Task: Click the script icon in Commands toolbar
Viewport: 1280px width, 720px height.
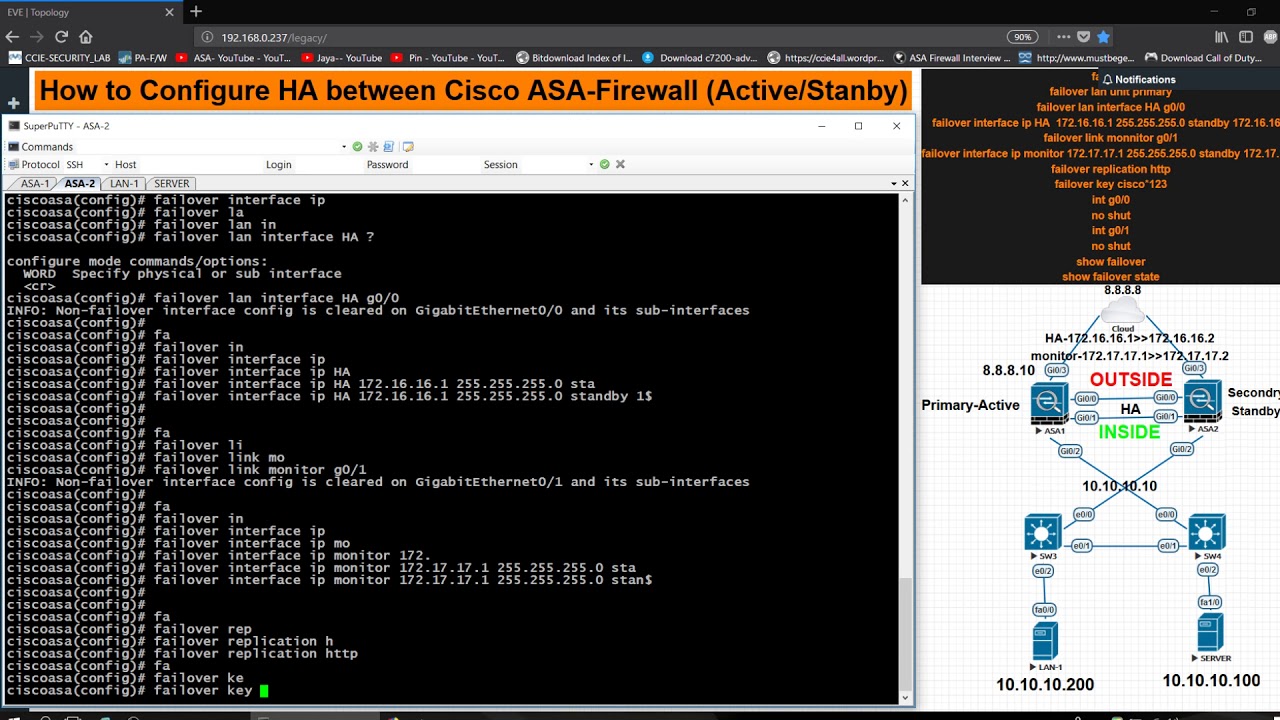Action: (389, 147)
